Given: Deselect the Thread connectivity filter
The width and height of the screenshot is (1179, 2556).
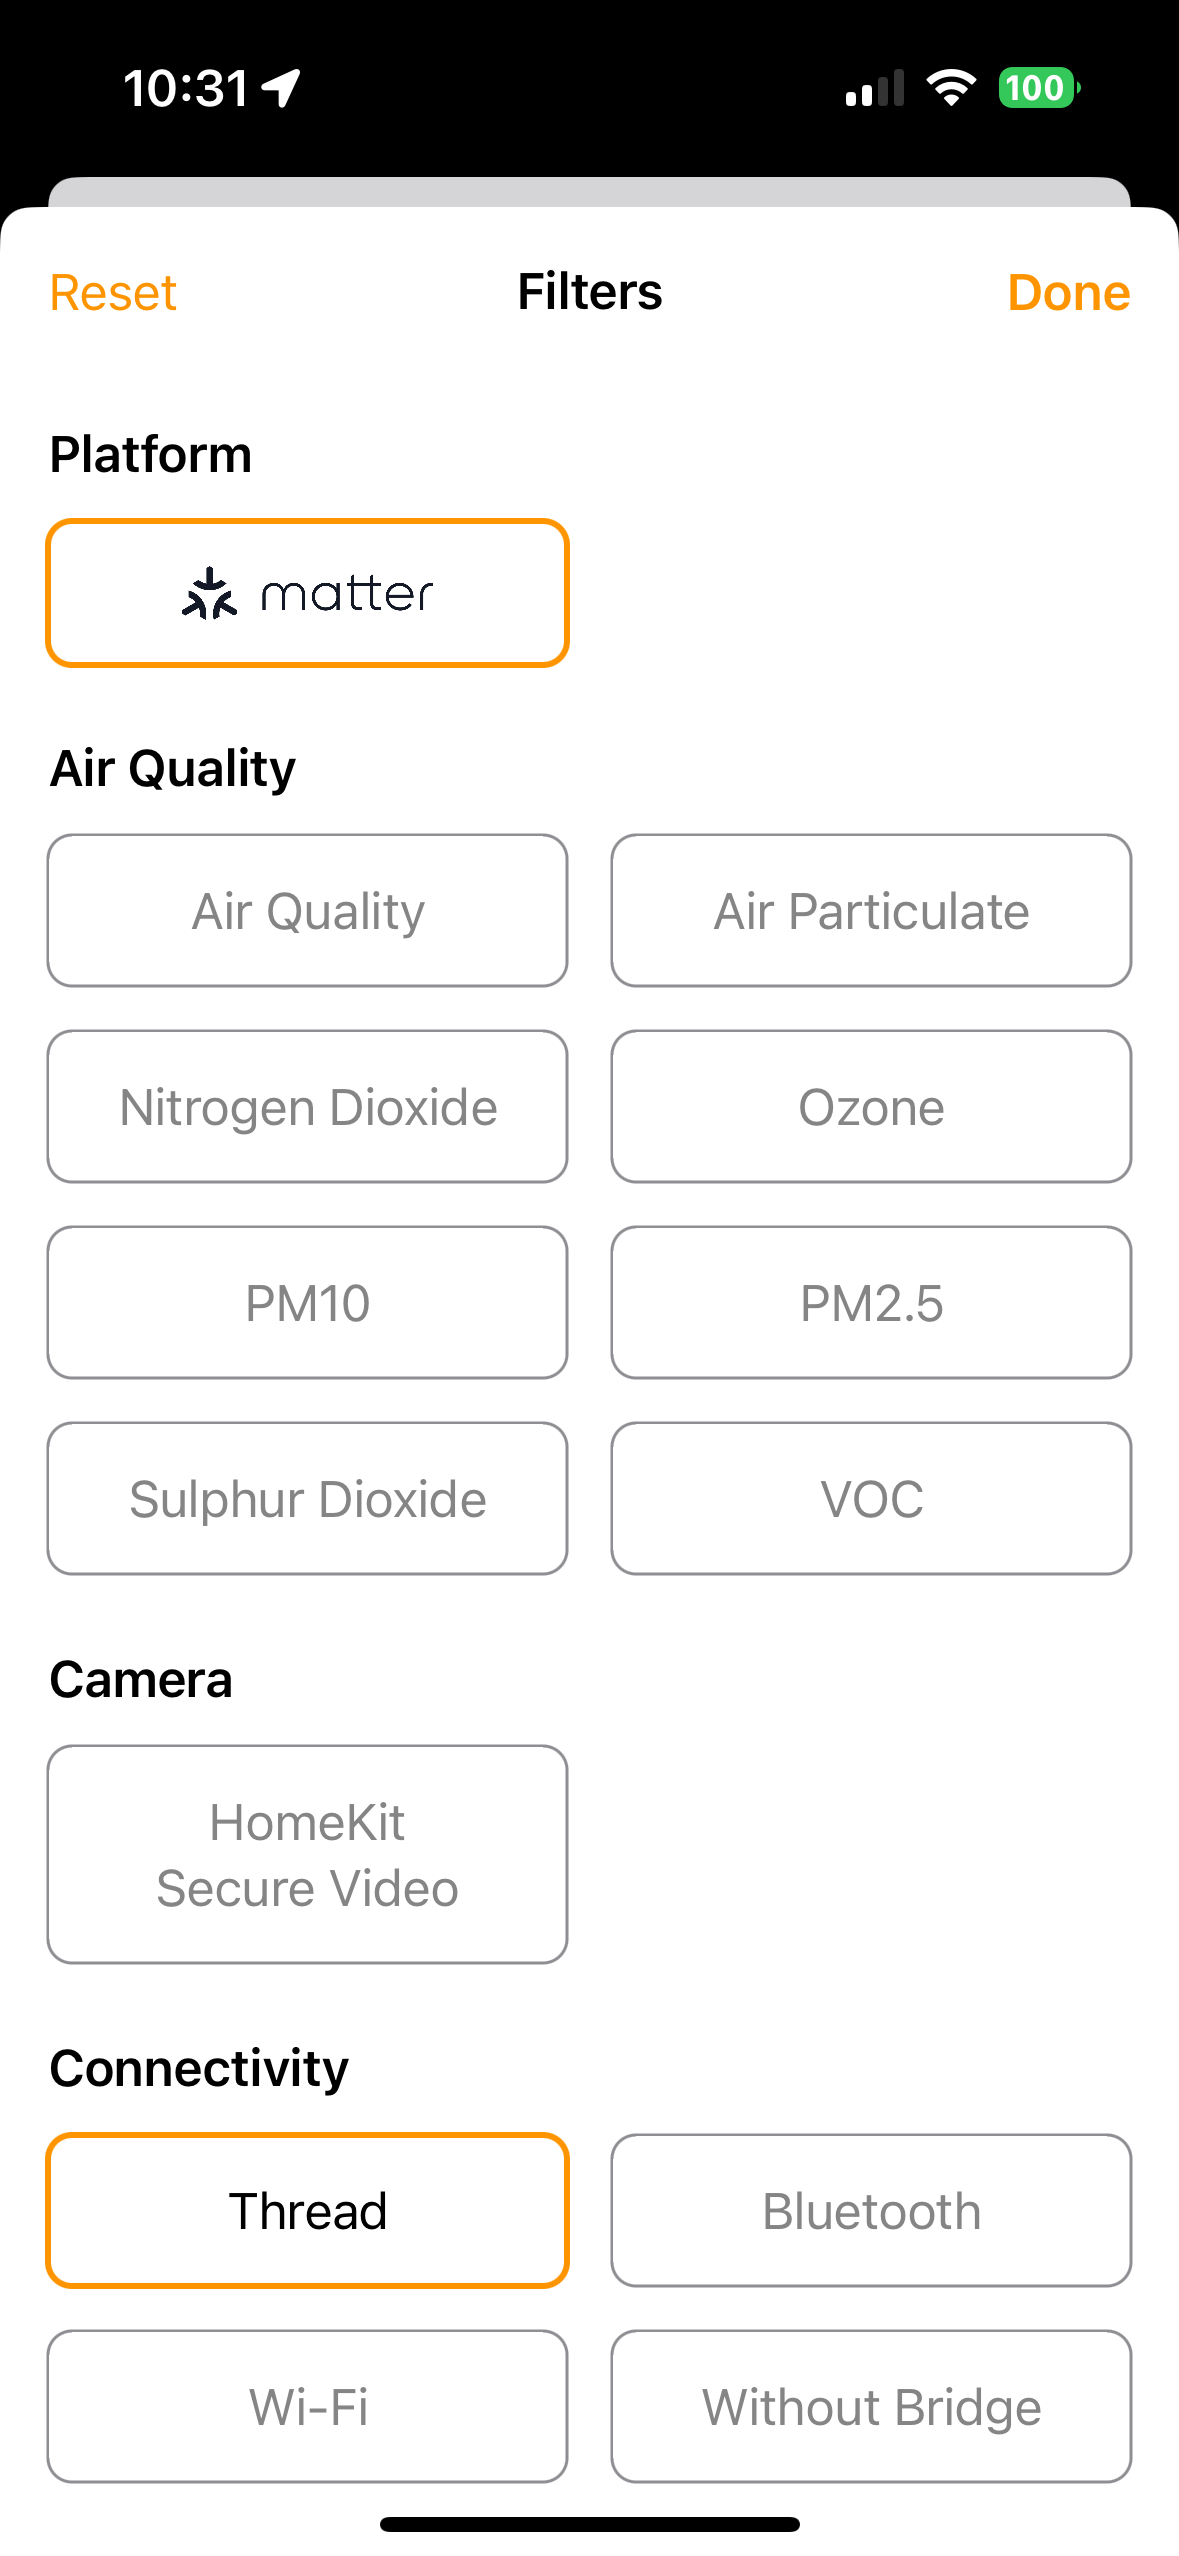Looking at the screenshot, I should click(x=307, y=2211).
